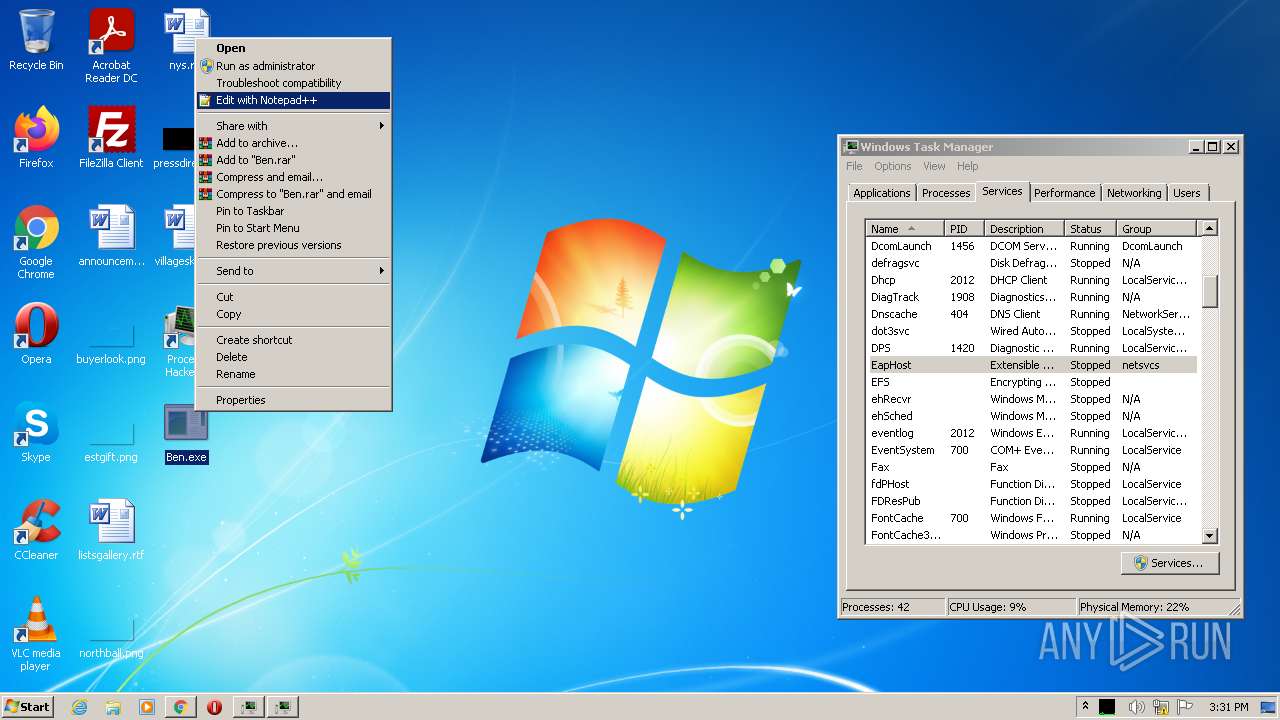Click the services list scroll up arrow
The image size is (1280, 720).
[1209, 229]
